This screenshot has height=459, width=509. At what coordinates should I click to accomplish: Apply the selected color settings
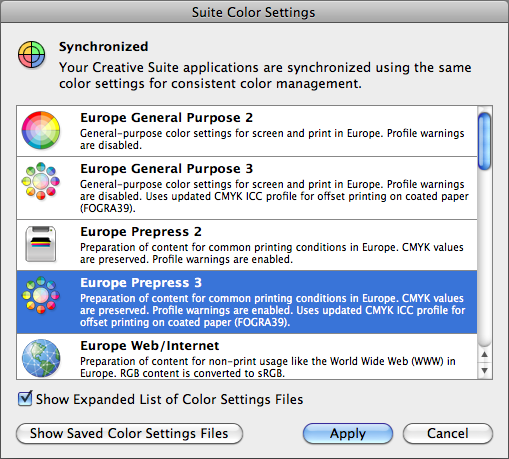(x=348, y=433)
